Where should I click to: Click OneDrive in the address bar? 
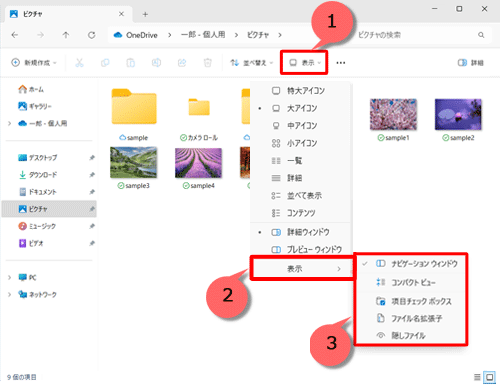click(x=141, y=35)
